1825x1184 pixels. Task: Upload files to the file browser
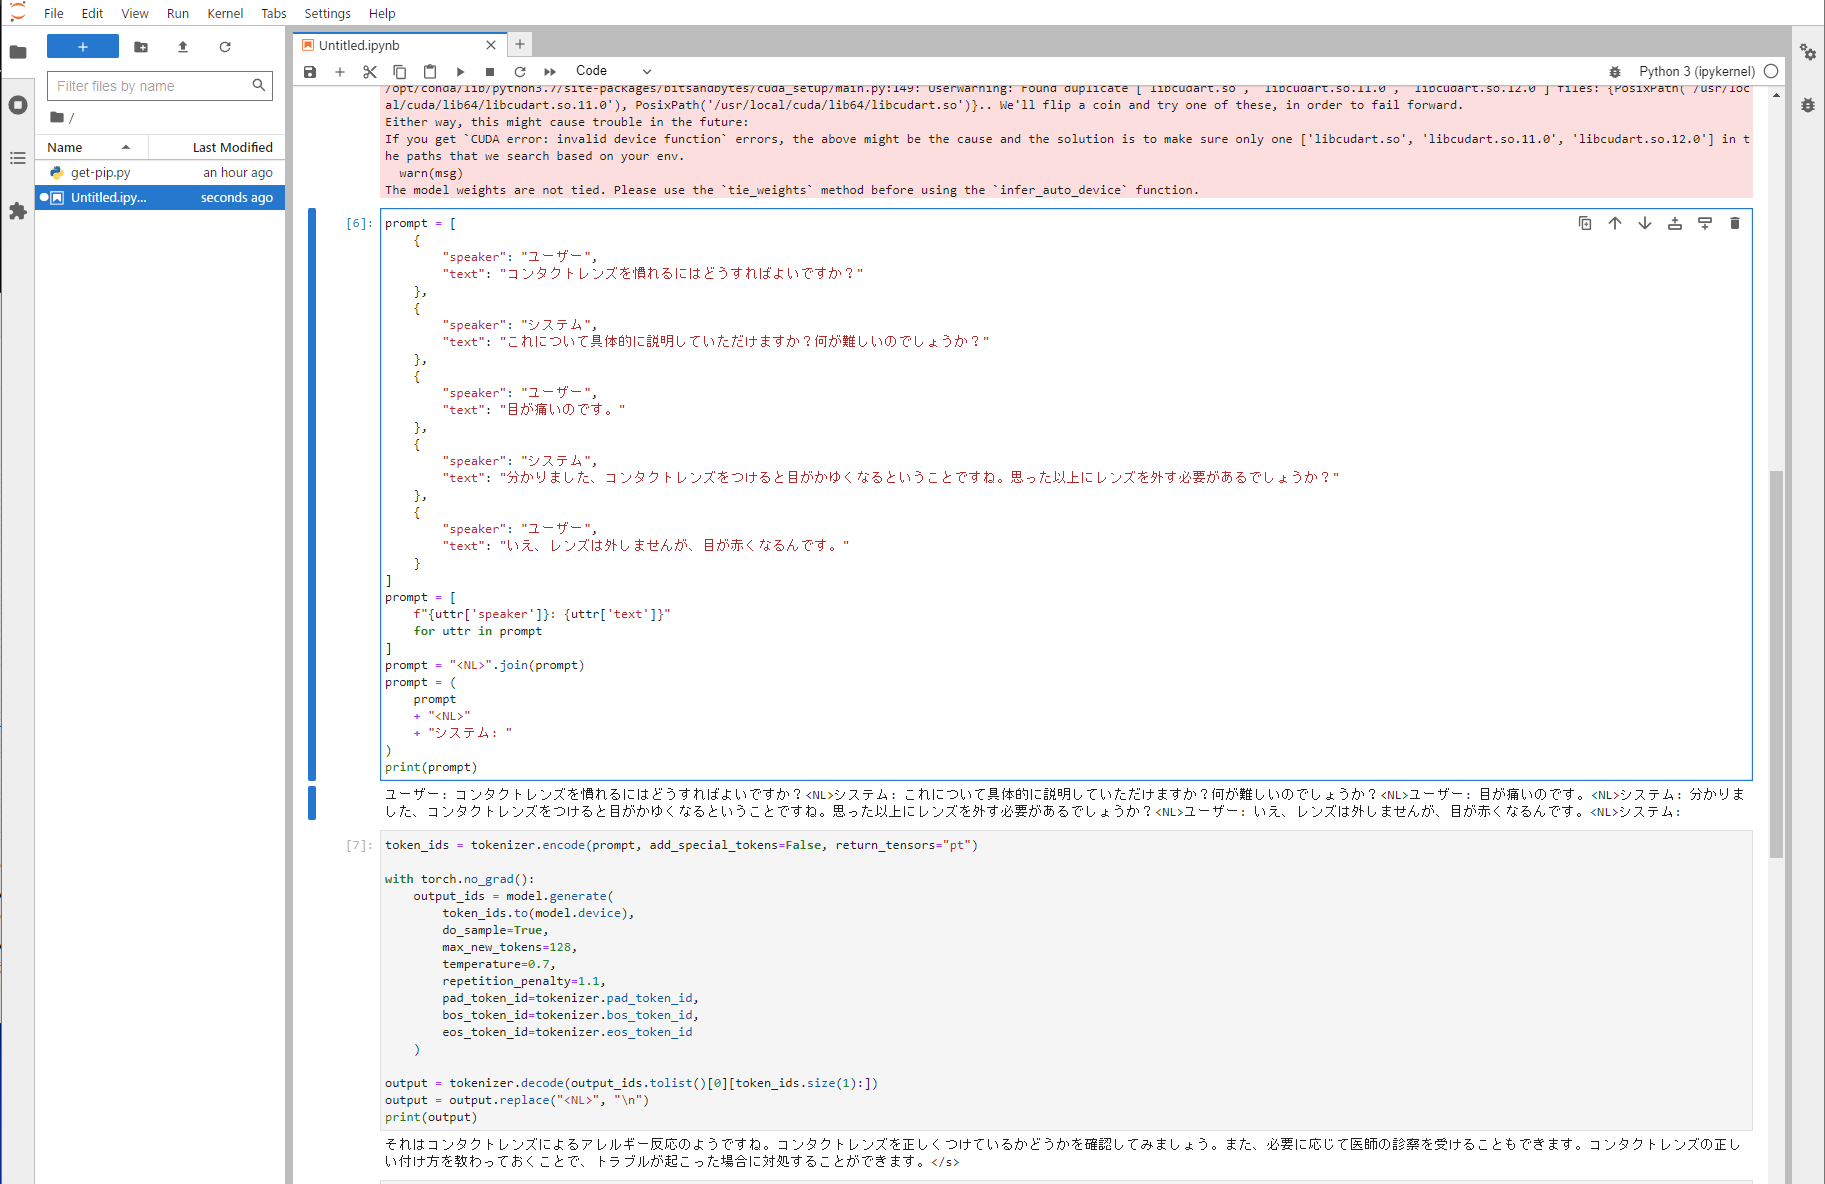[x=183, y=47]
